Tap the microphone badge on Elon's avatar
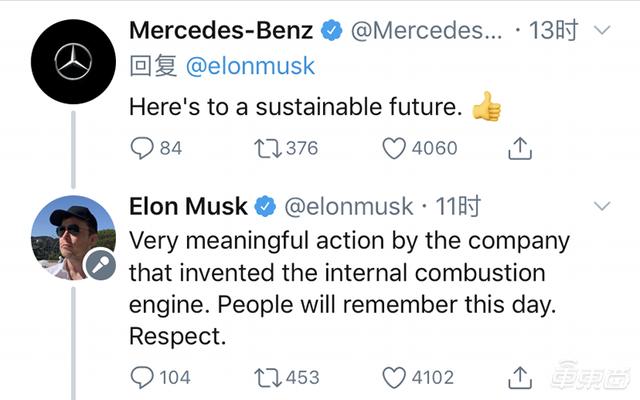Screen dimensions: 640x400 tap(100, 264)
